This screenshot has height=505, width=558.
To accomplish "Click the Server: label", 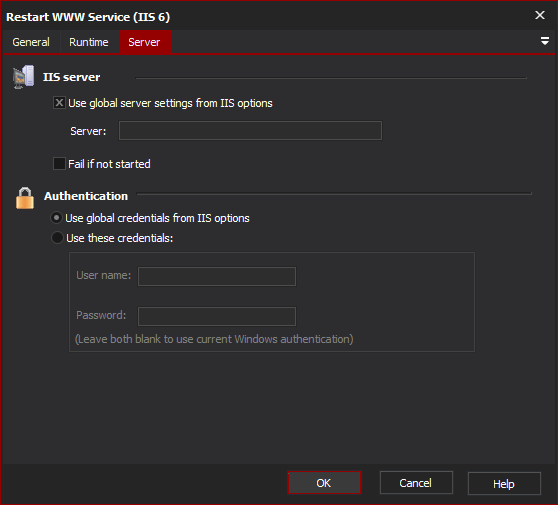I will tap(88, 131).
